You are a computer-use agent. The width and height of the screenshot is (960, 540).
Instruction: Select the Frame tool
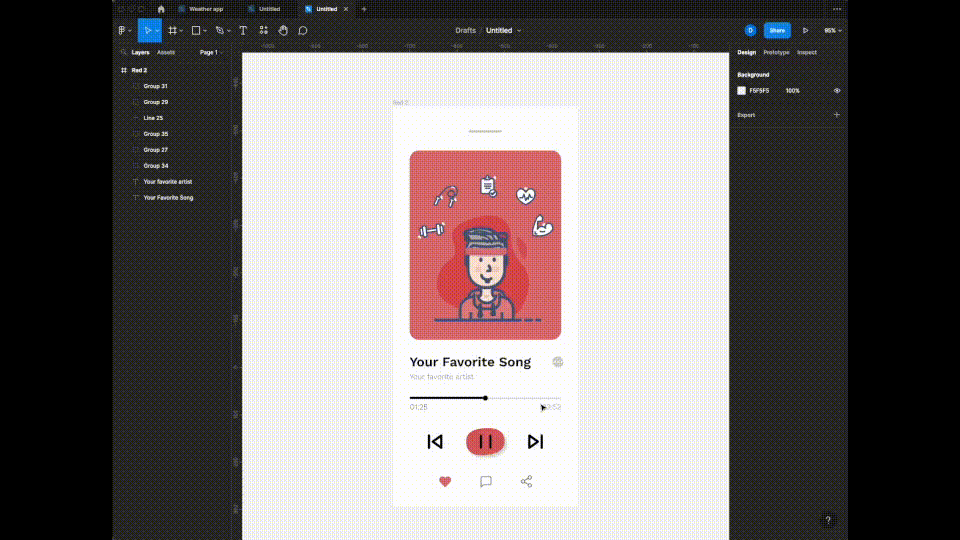point(173,30)
